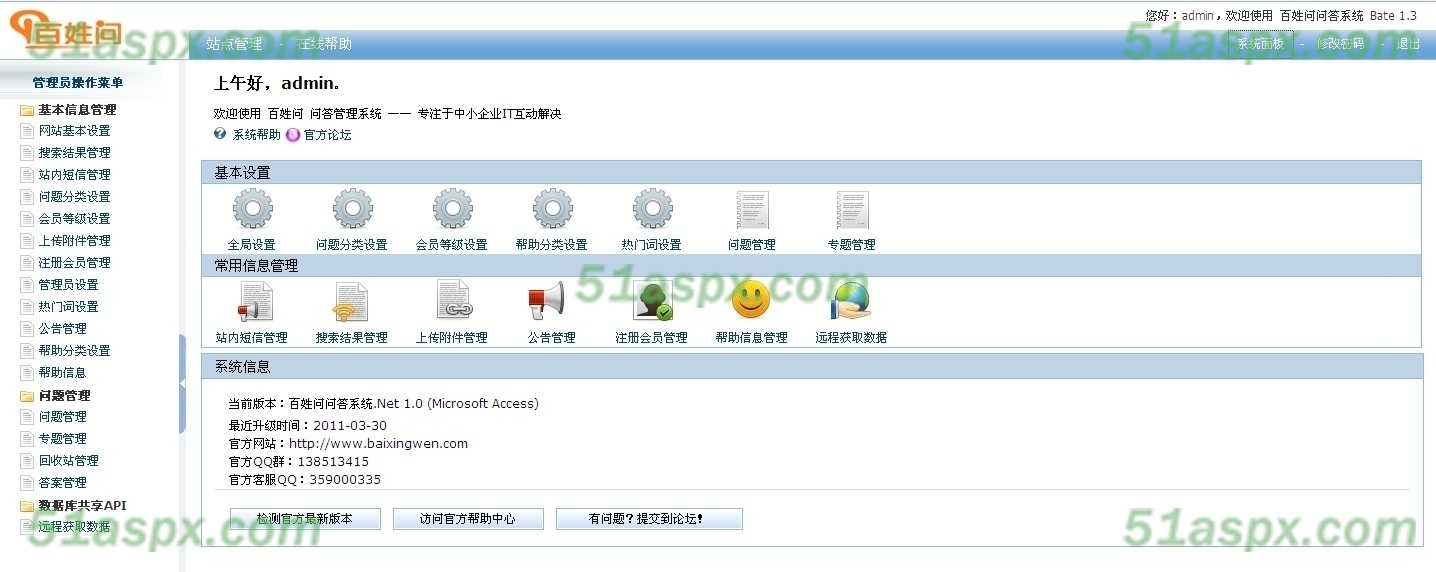Select 热门词设置 in the sidebar
This screenshot has width=1436, height=572.
pyautogui.click(x=68, y=307)
